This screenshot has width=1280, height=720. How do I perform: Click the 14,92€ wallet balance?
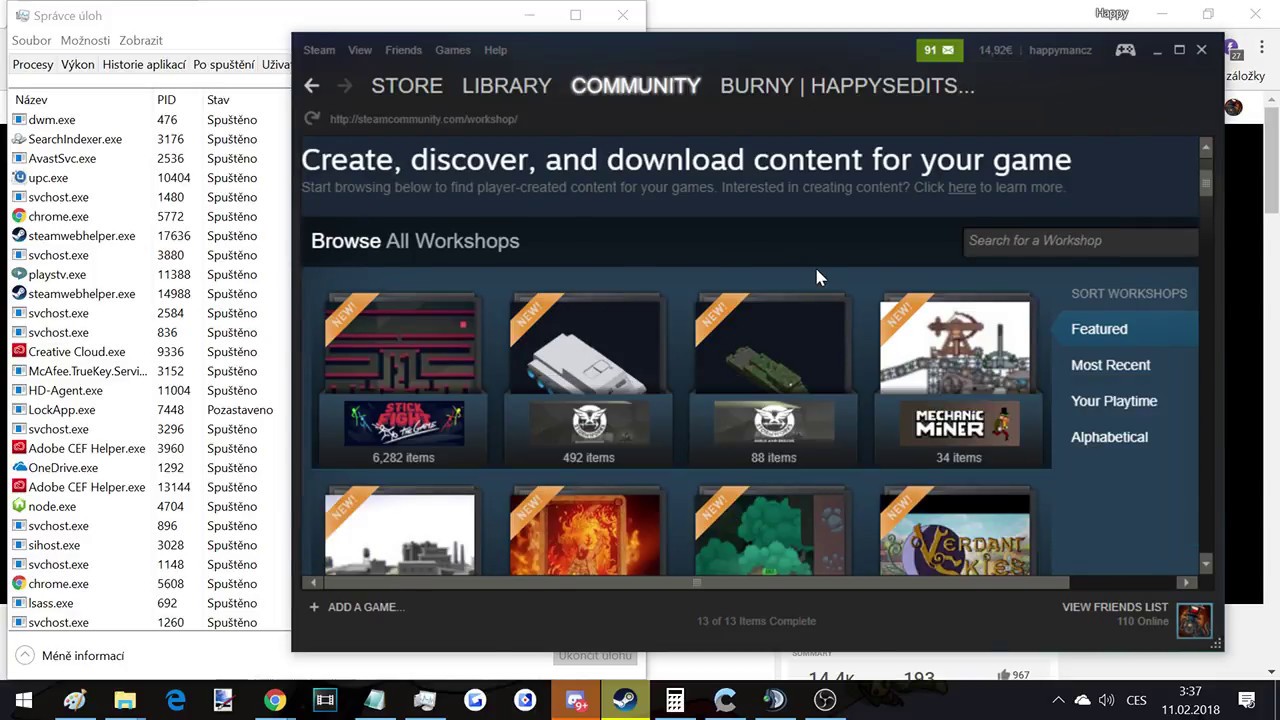[x=995, y=50]
